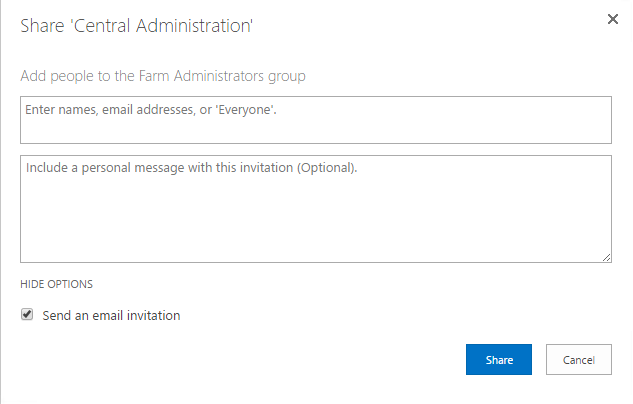Viewport: 633px width, 404px height.
Task: Grab the message box resize handle
Action: [607, 258]
